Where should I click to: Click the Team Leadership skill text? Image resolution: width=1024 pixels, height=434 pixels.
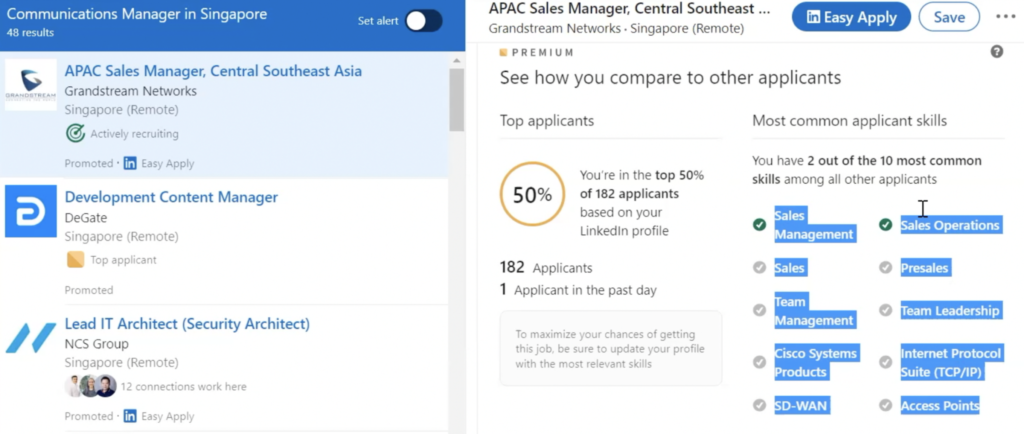point(950,311)
